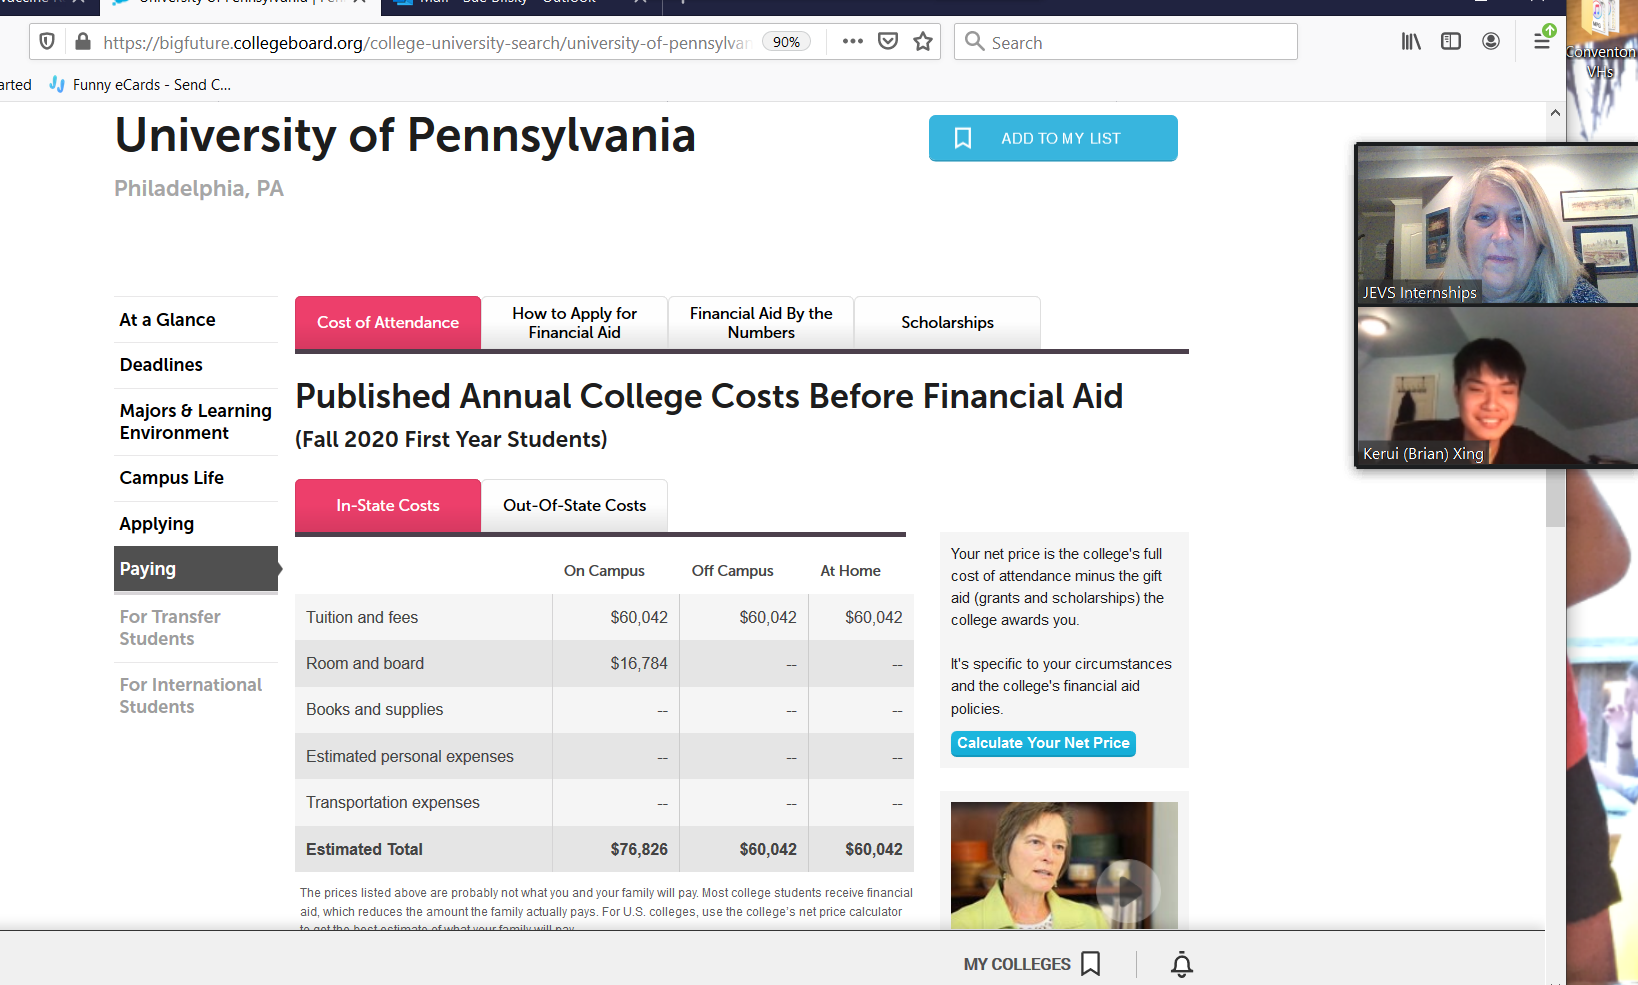The height and width of the screenshot is (985, 1638).
Task: Expand For International Students section
Action: (191, 696)
